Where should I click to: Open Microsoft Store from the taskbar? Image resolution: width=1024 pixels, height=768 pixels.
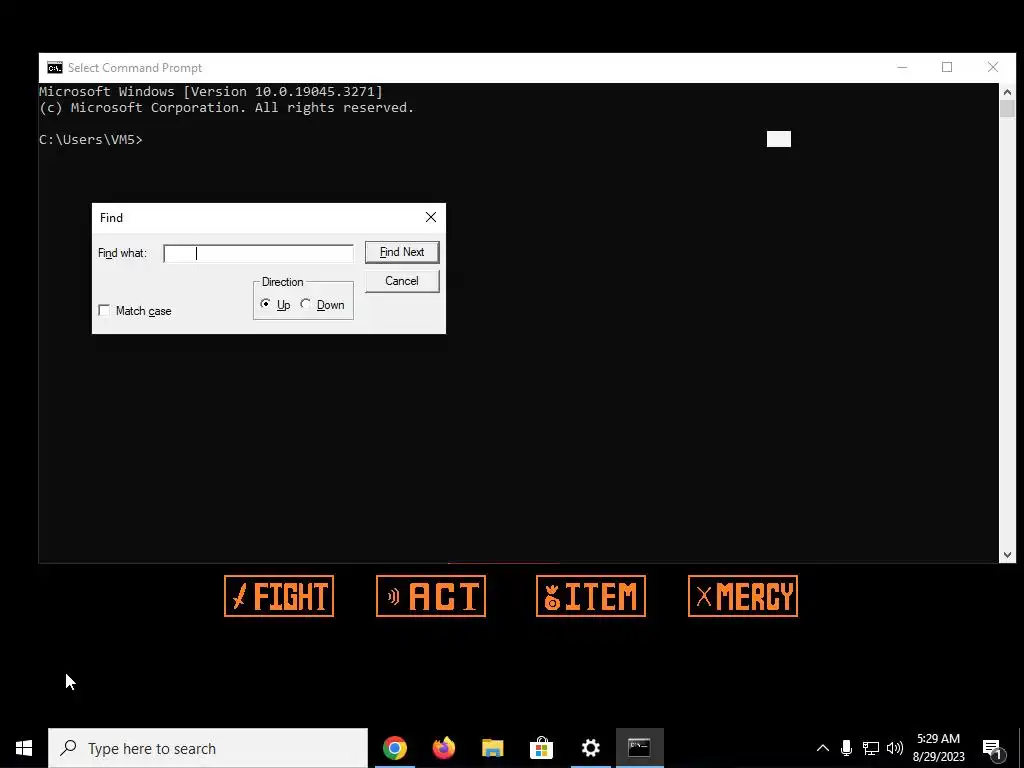tap(541, 748)
